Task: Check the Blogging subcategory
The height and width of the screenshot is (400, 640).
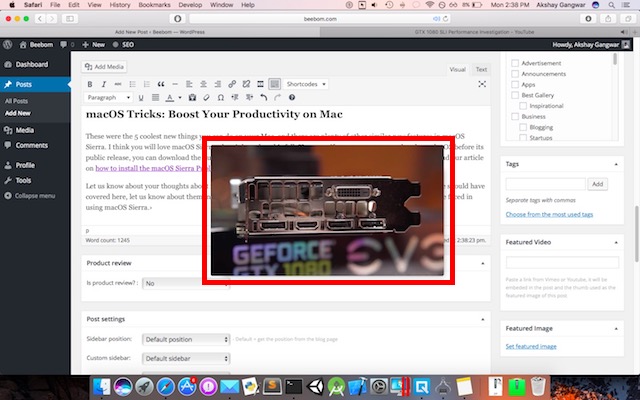Action: click(523, 127)
